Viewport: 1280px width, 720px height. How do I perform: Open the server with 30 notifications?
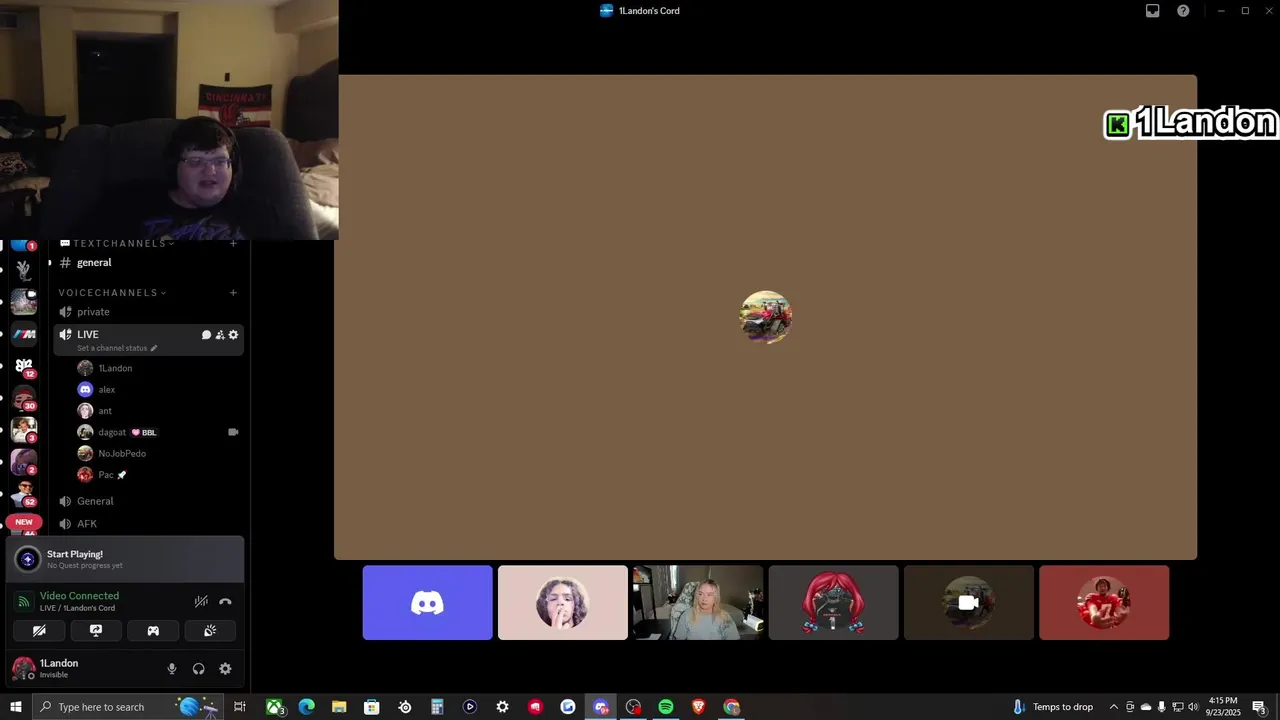coord(24,398)
